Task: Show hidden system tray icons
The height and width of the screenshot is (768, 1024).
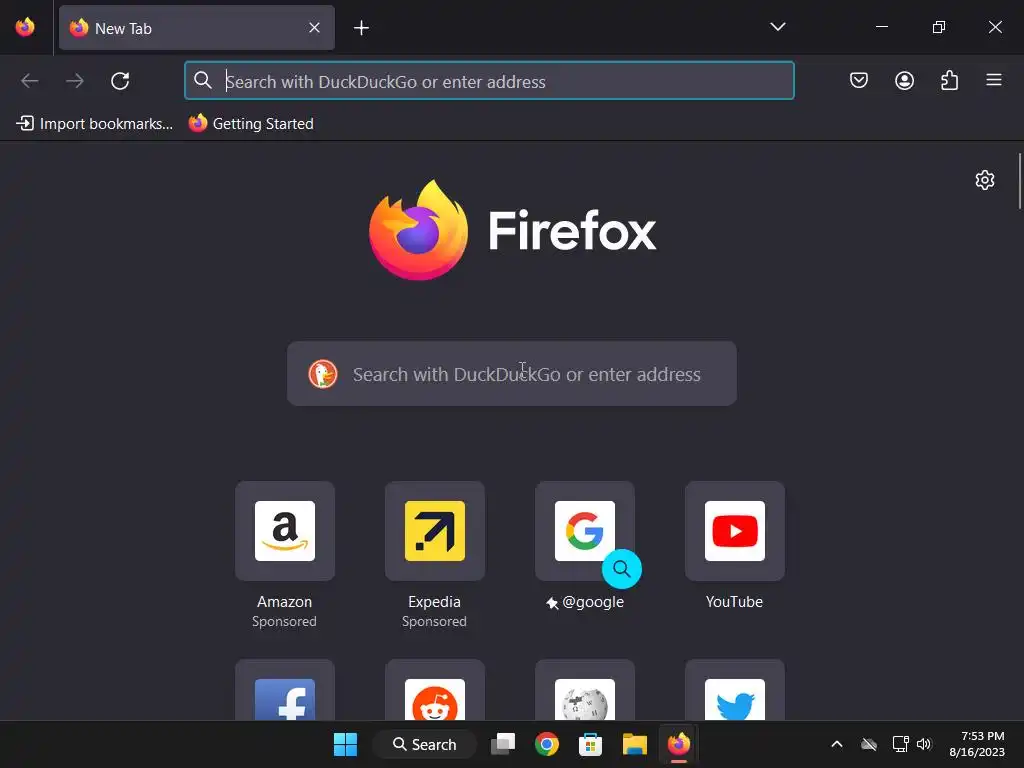Action: [837, 744]
